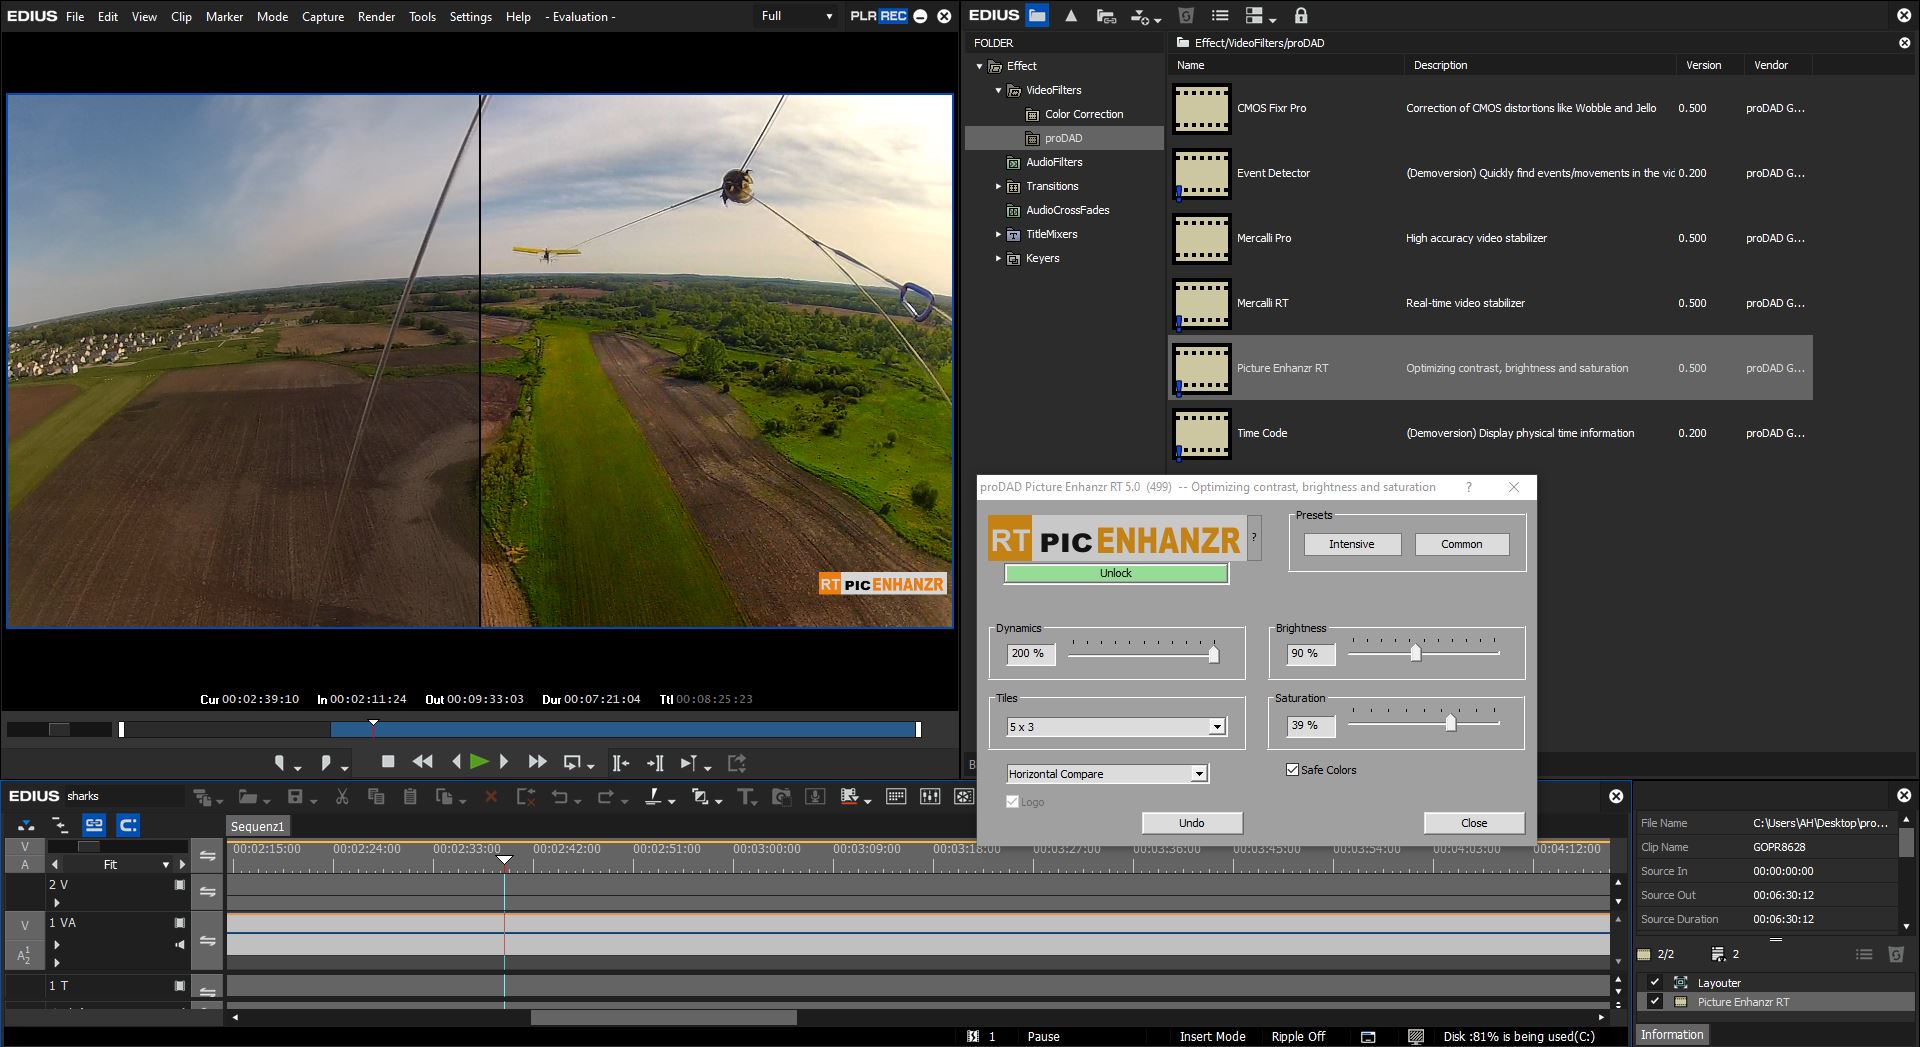
Task: Open the audio mixer icon in timeline toolbar
Action: point(930,797)
